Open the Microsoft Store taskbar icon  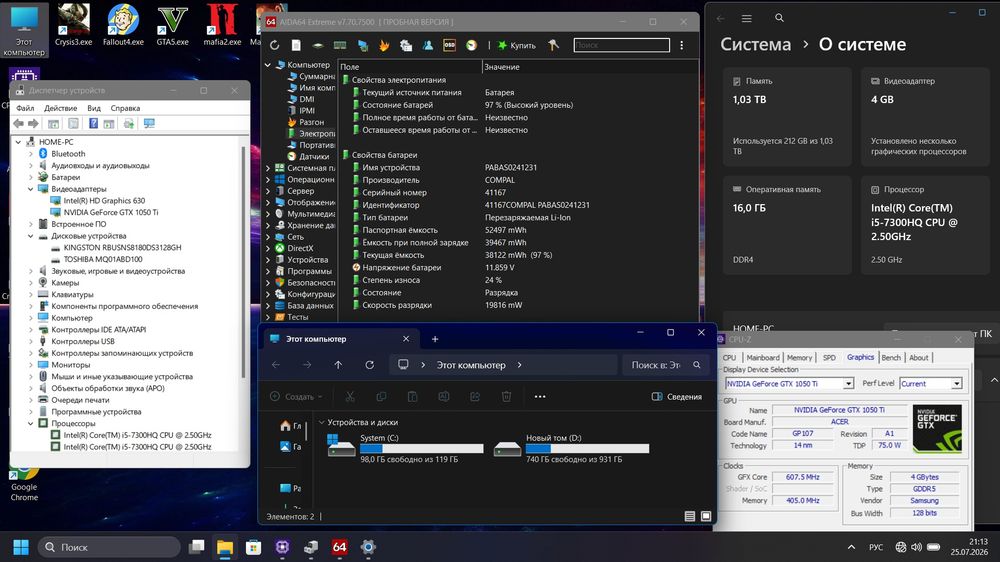pyautogui.click(x=253, y=547)
